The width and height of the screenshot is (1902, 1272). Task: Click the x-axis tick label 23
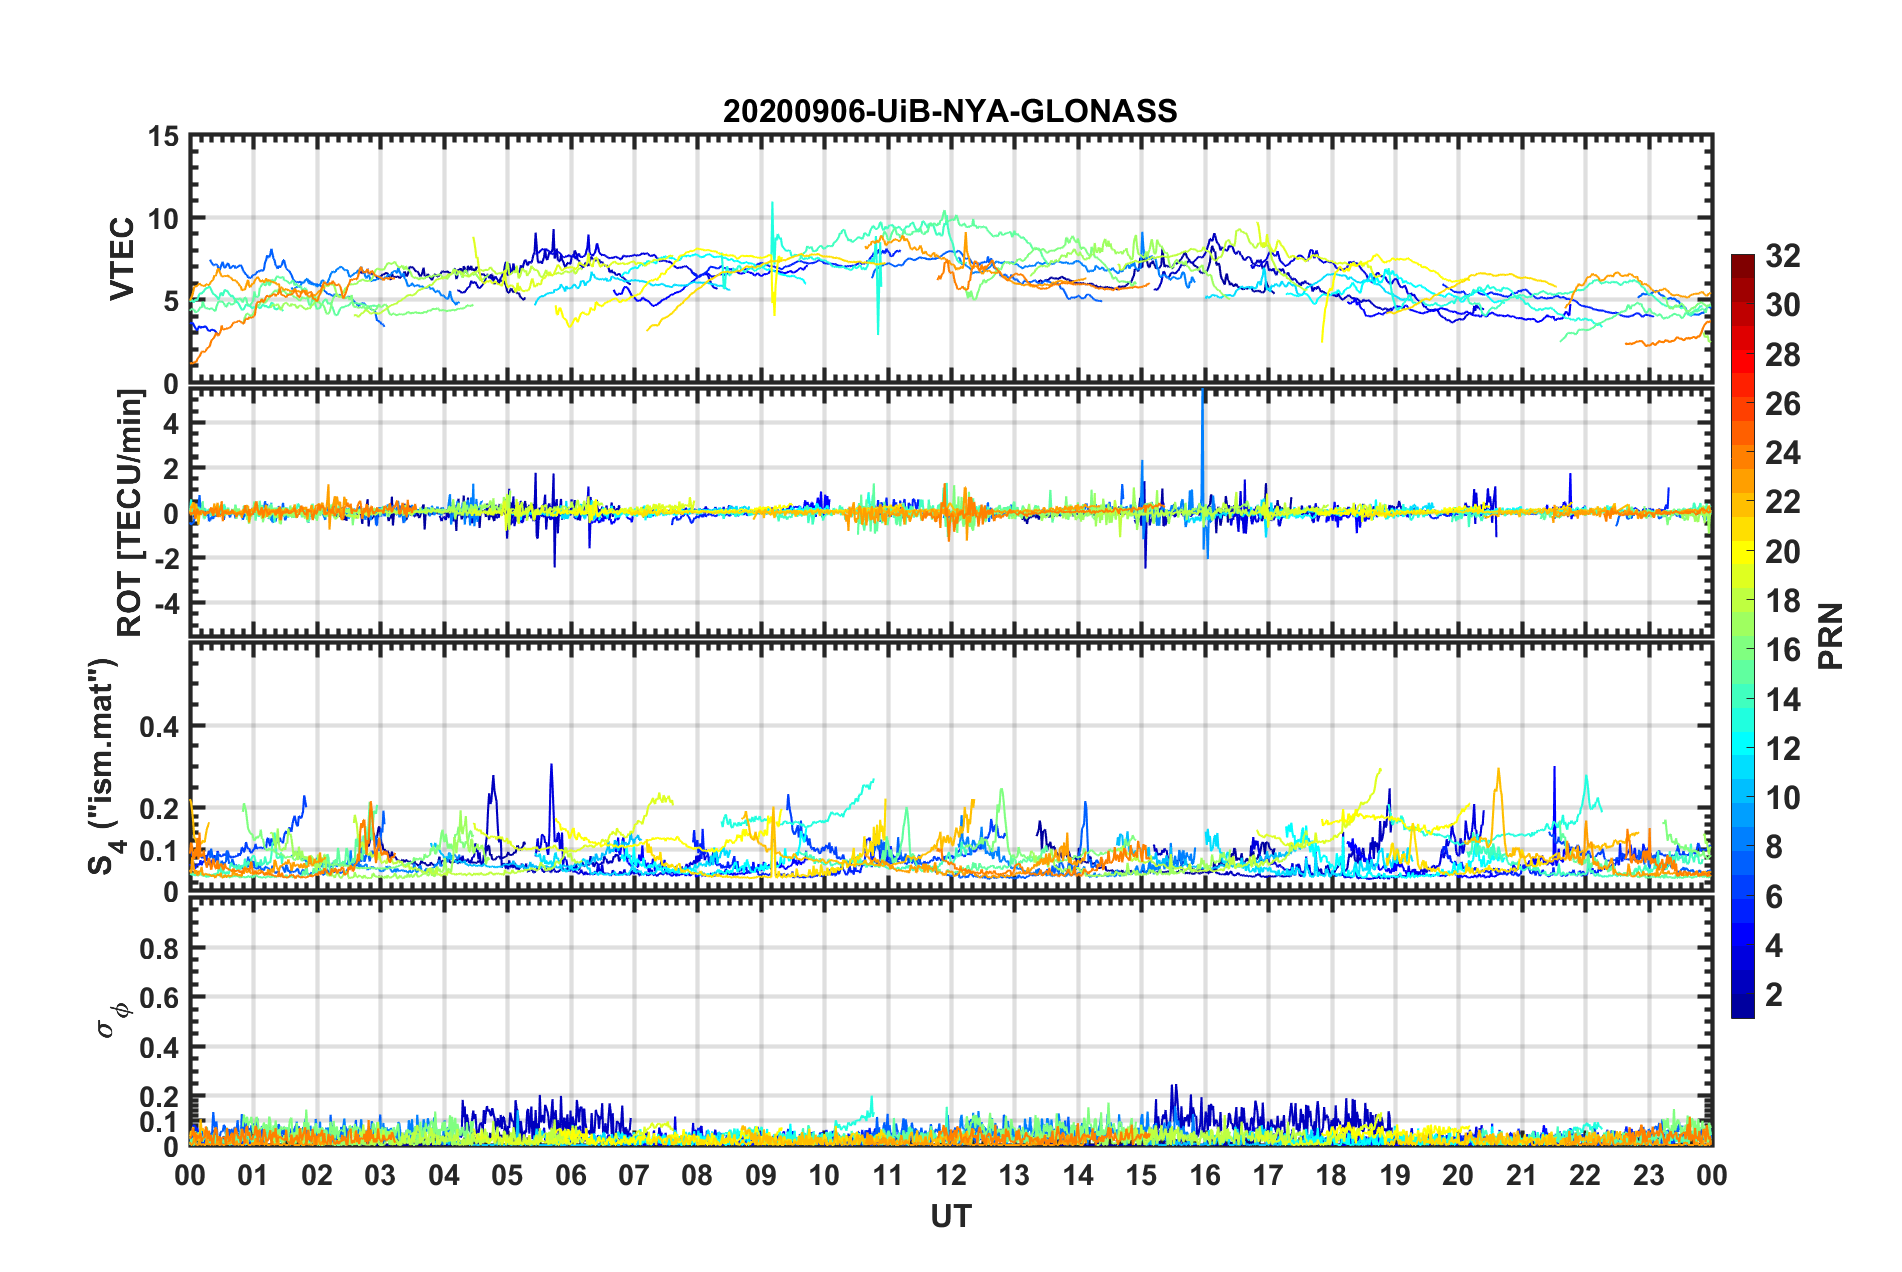[1649, 1175]
